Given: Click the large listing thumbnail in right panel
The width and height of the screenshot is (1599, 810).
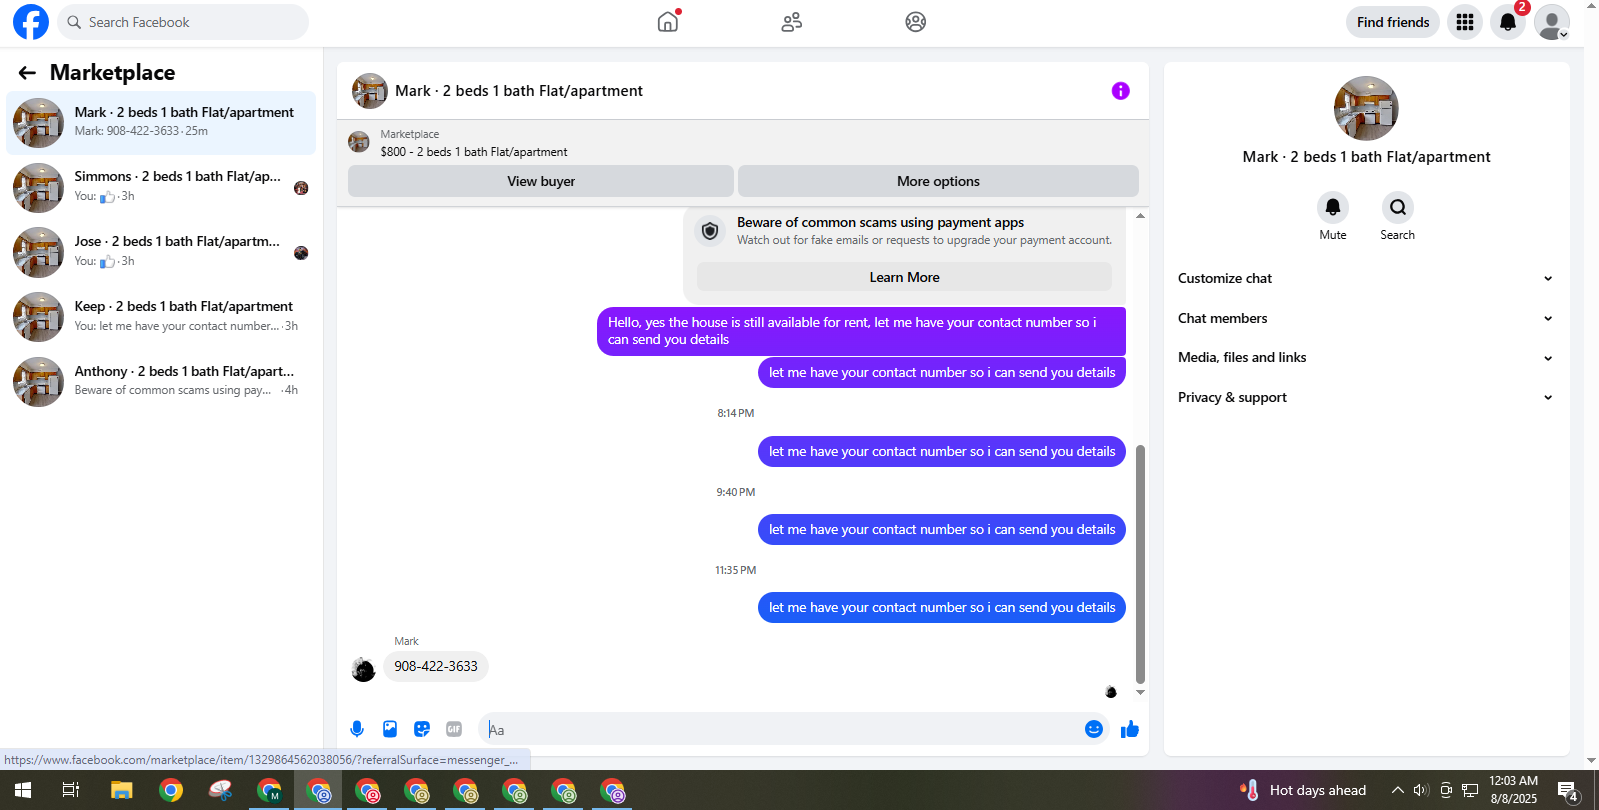Looking at the screenshot, I should tap(1366, 108).
